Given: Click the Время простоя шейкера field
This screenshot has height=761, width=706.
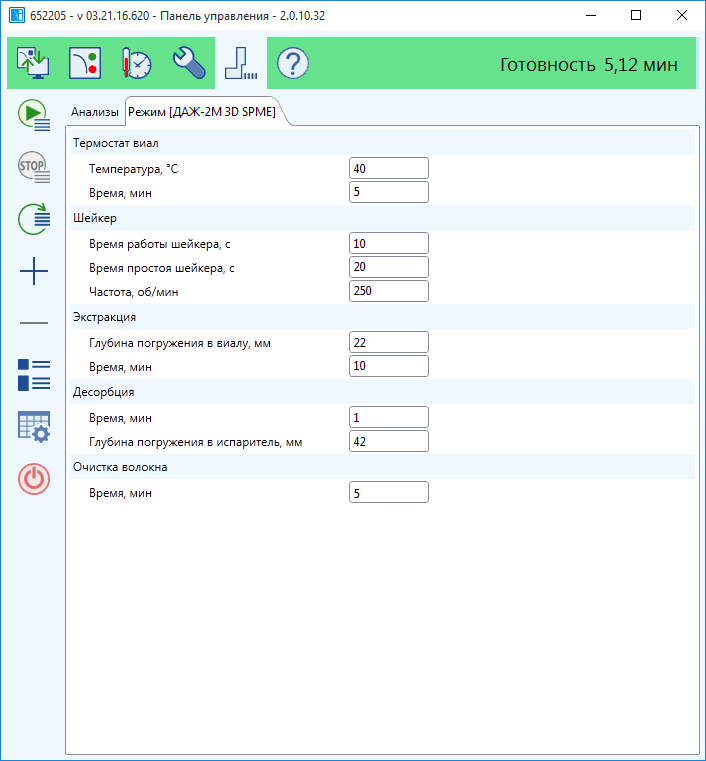Looking at the screenshot, I should click(389, 267).
